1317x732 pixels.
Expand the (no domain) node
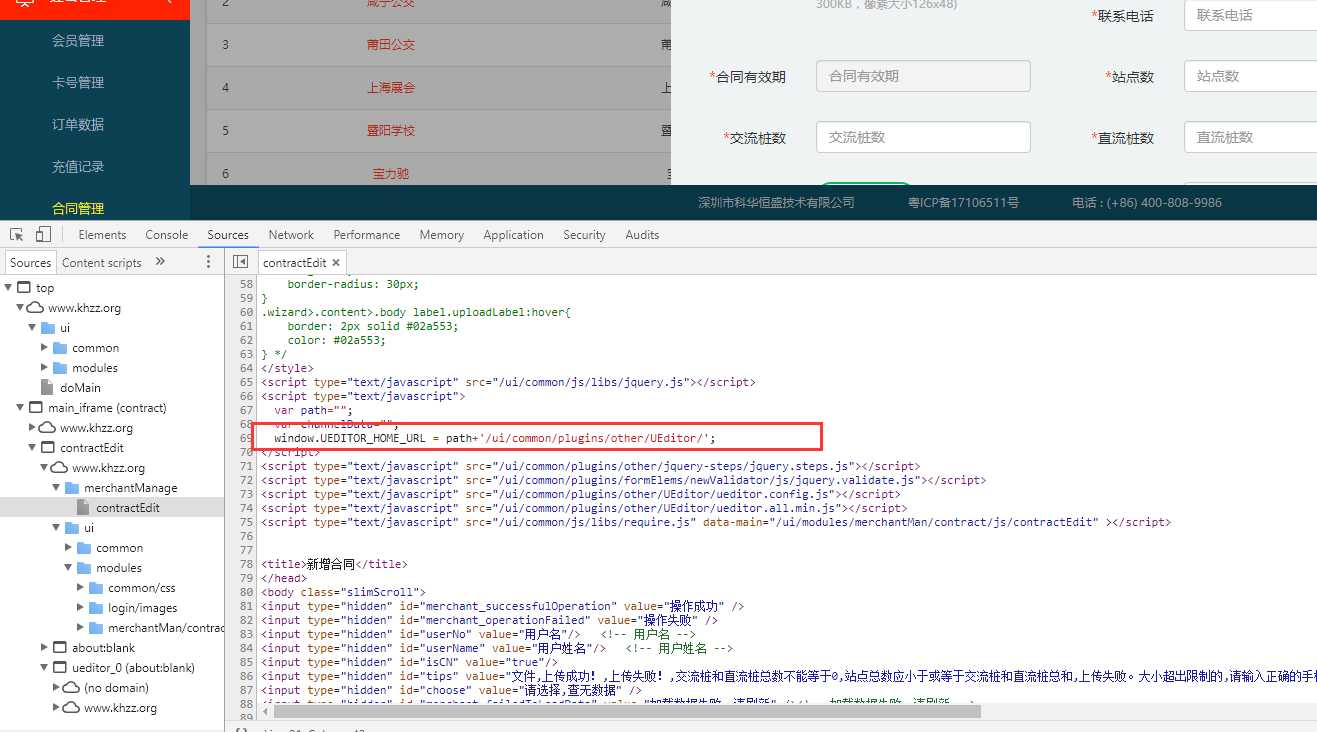[x=57, y=688]
